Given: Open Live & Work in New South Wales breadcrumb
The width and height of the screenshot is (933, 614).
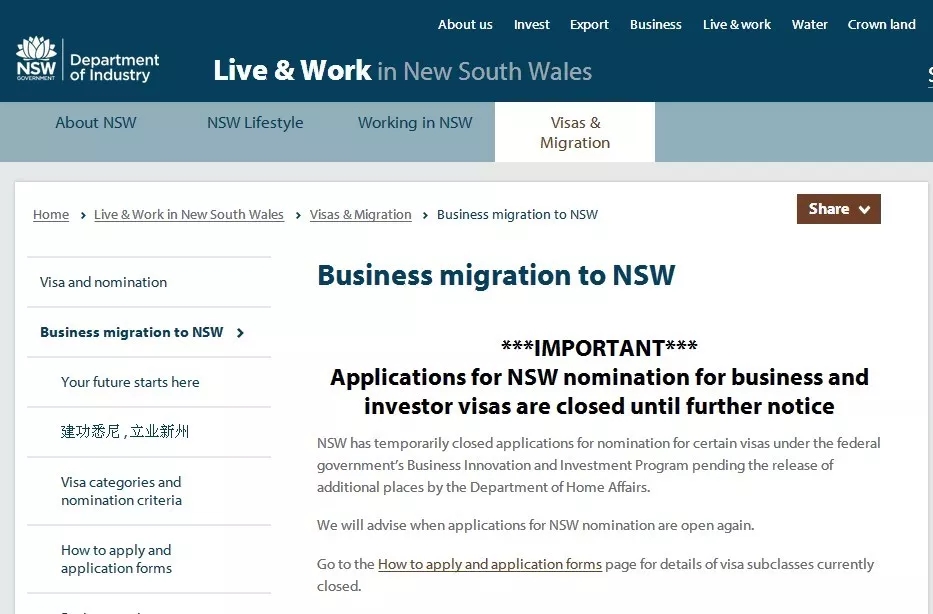Looking at the screenshot, I should pos(189,215).
